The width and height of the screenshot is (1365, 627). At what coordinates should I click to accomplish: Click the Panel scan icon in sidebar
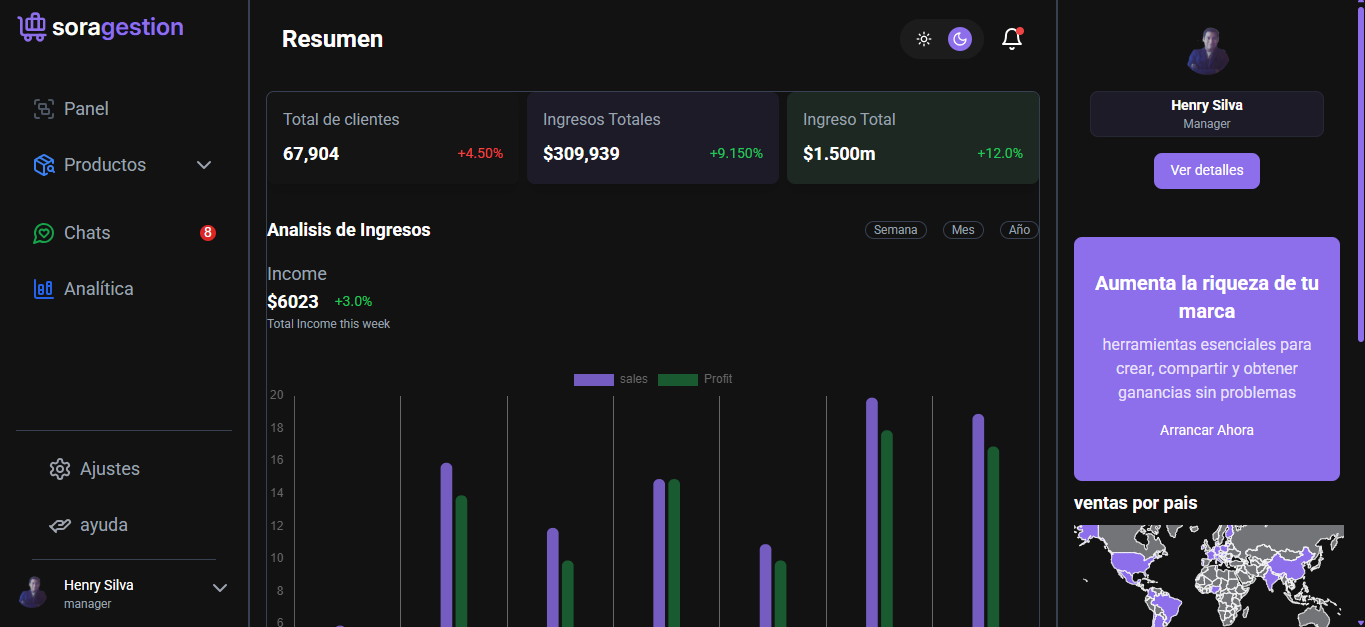point(43,109)
